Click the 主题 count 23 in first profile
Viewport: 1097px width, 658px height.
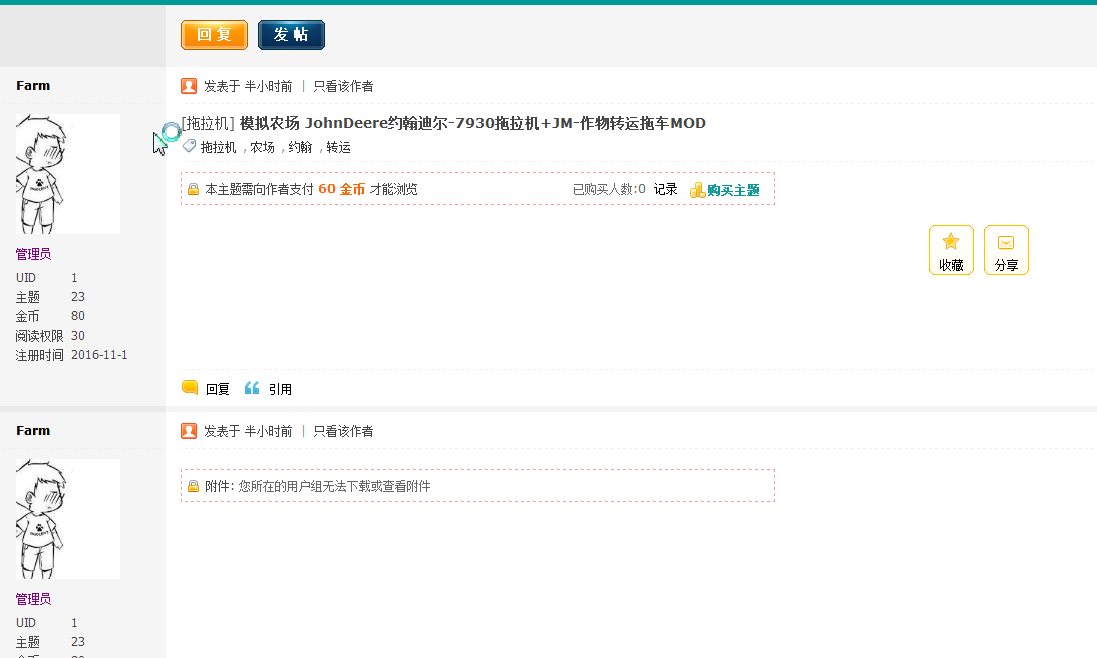78,297
